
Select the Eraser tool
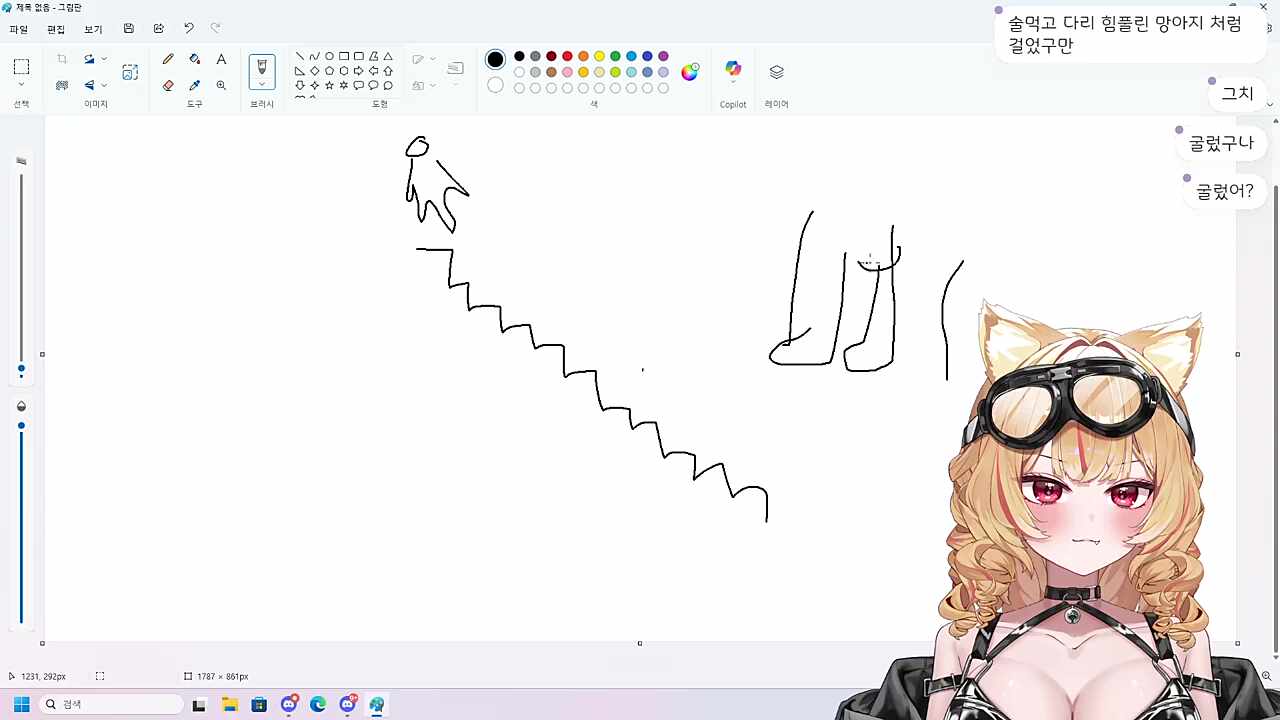[168, 85]
